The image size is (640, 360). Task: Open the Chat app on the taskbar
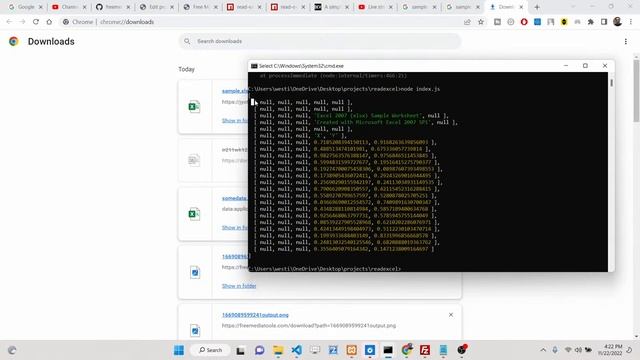pos(260,350)
